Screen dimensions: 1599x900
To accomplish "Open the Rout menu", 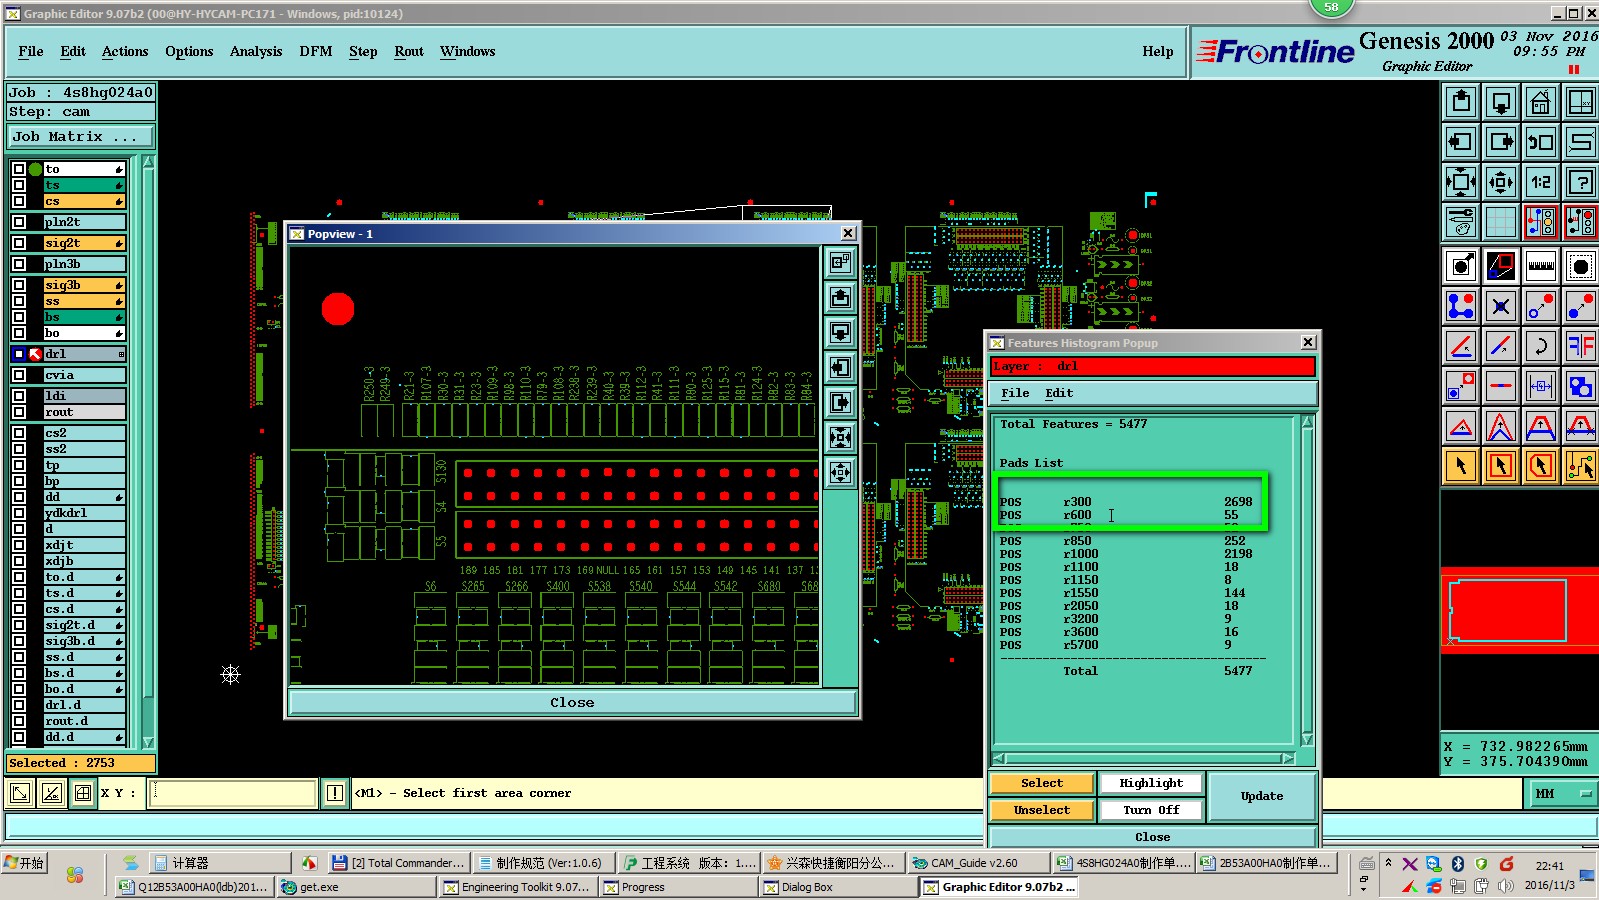I will 409,51.
